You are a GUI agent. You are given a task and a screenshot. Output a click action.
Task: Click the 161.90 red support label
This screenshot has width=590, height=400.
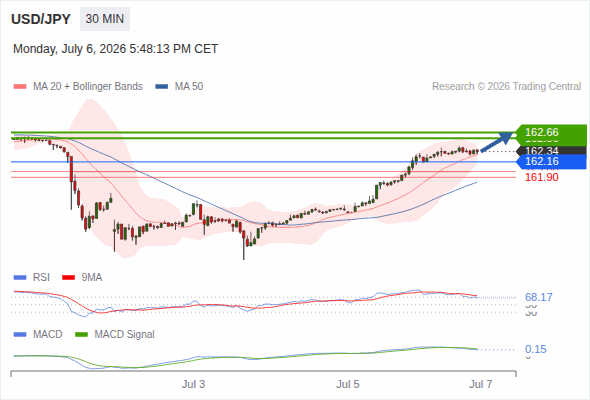click(x=541, y=177)
